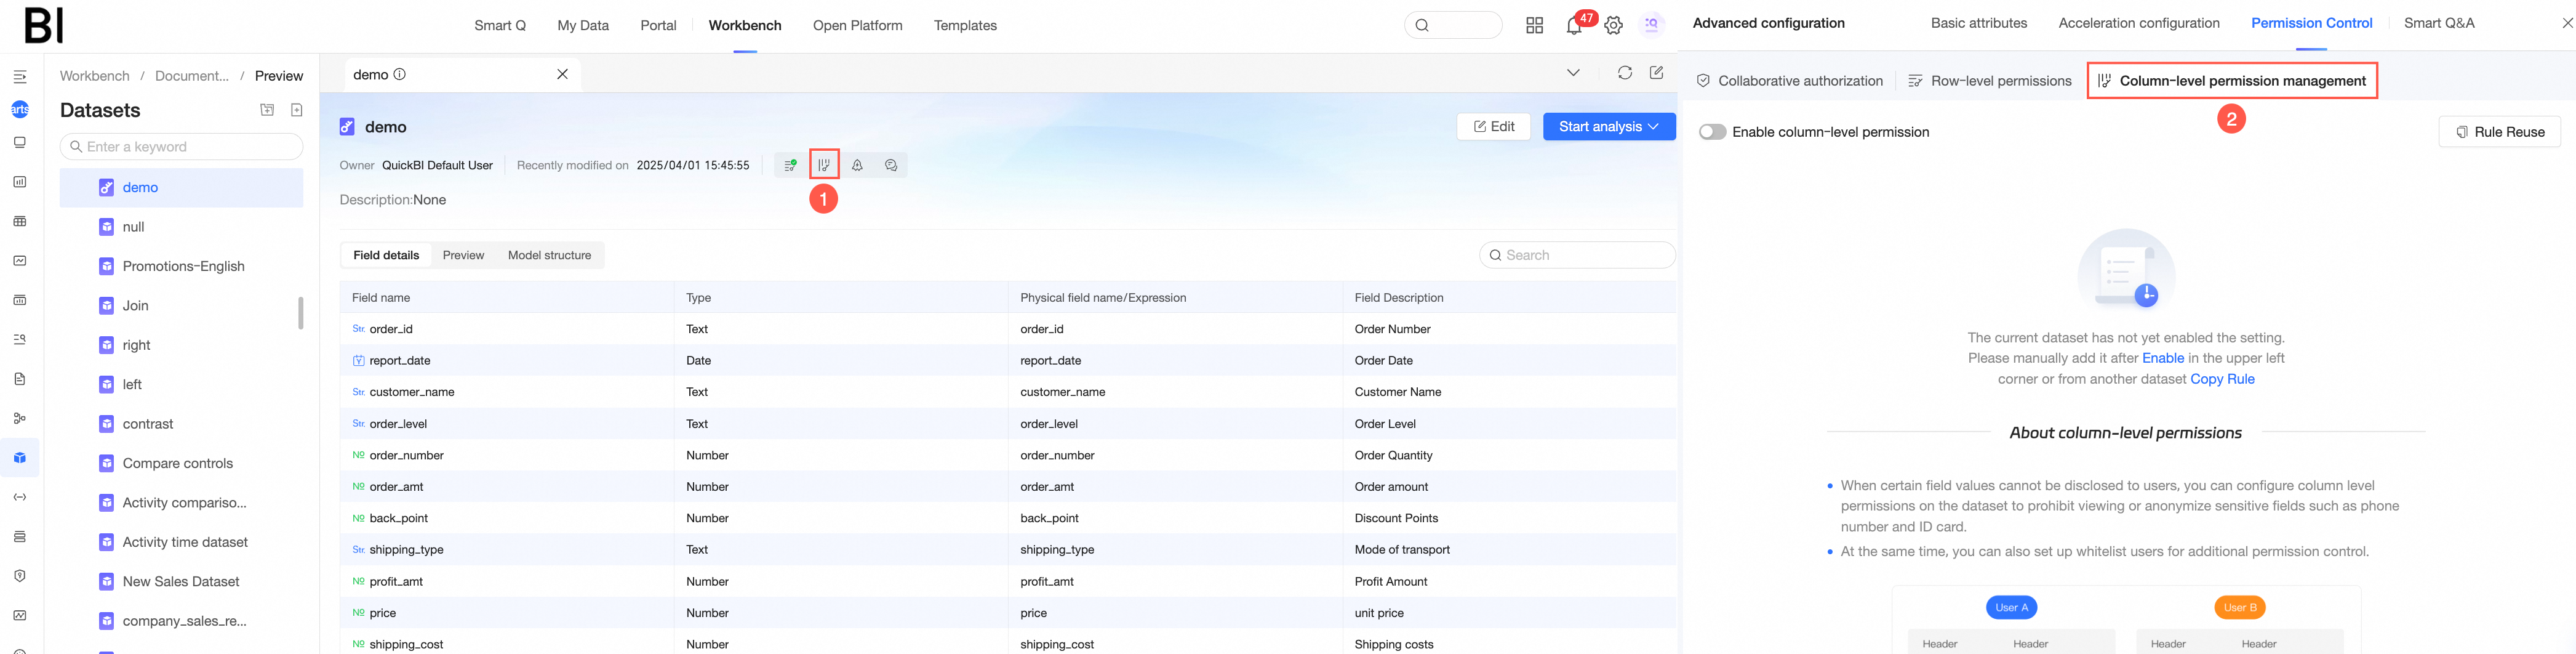Open the highlighted blue cube Datasets sidebar icon

tap(20, 458)
